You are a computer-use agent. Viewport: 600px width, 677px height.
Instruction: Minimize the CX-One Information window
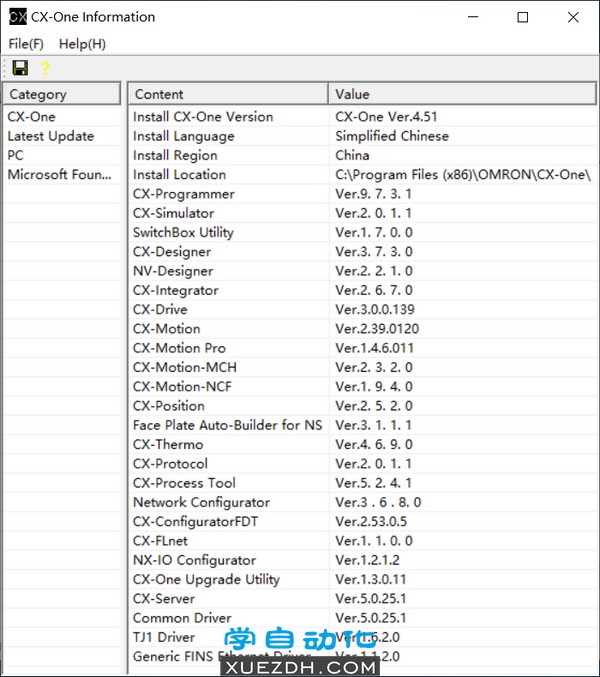473,17
